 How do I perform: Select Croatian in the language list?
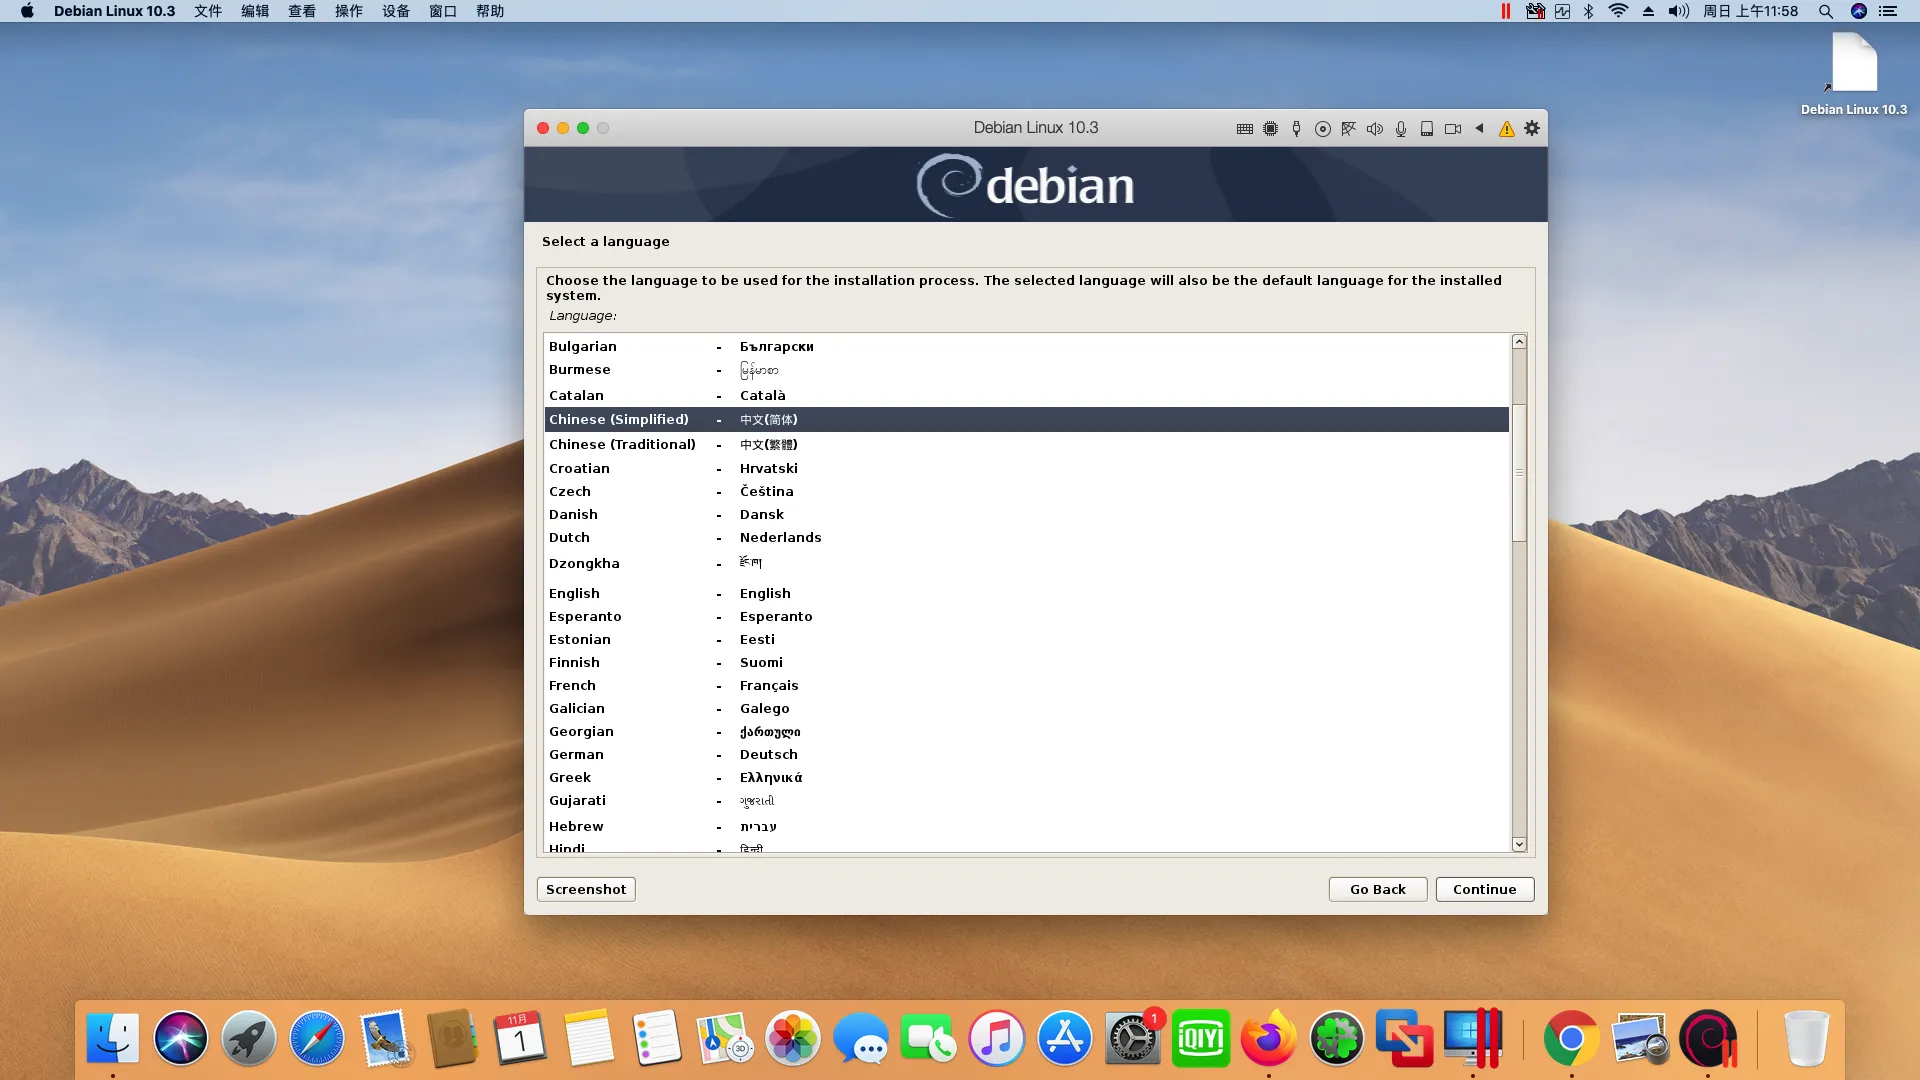point(1027,468)
